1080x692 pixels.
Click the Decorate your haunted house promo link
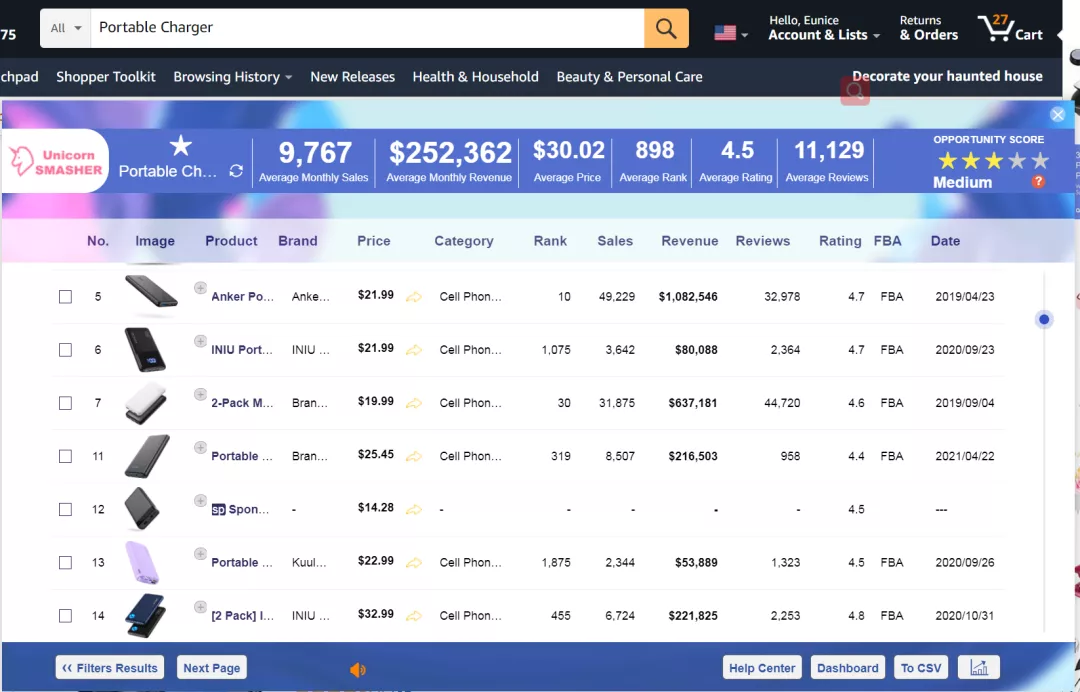coord(947,76)
